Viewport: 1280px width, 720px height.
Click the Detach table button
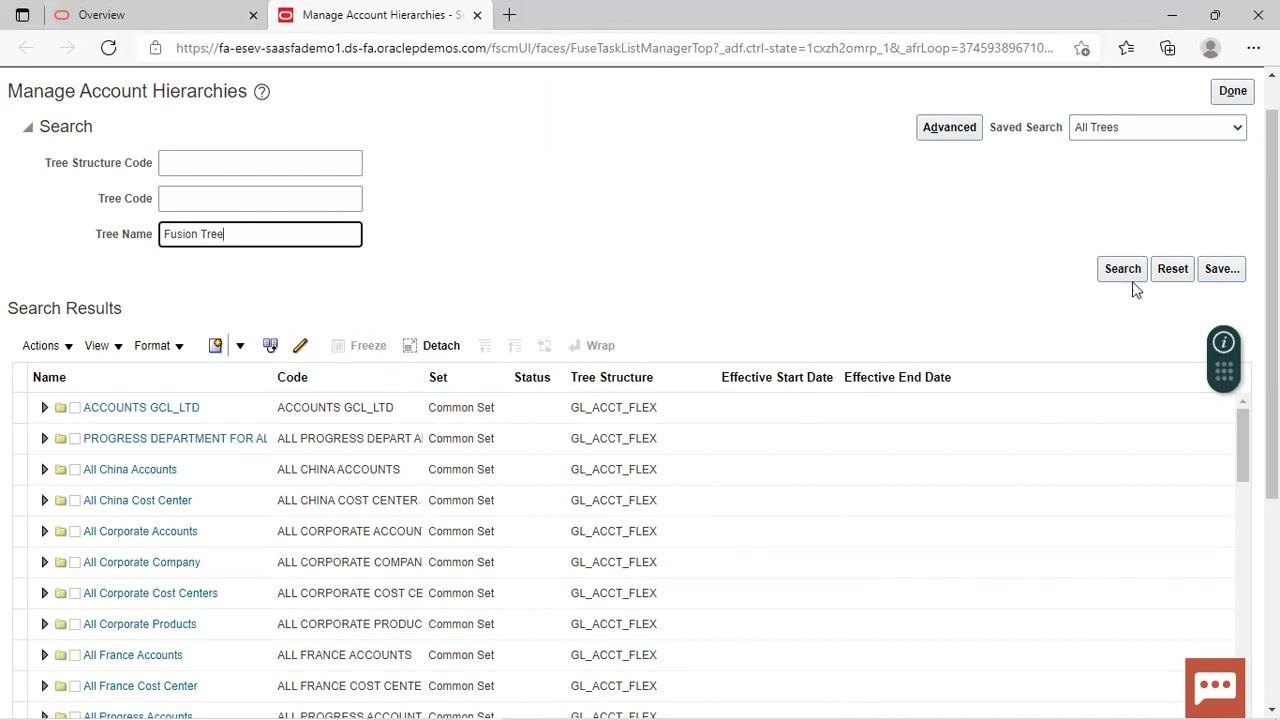click(431, 345)
